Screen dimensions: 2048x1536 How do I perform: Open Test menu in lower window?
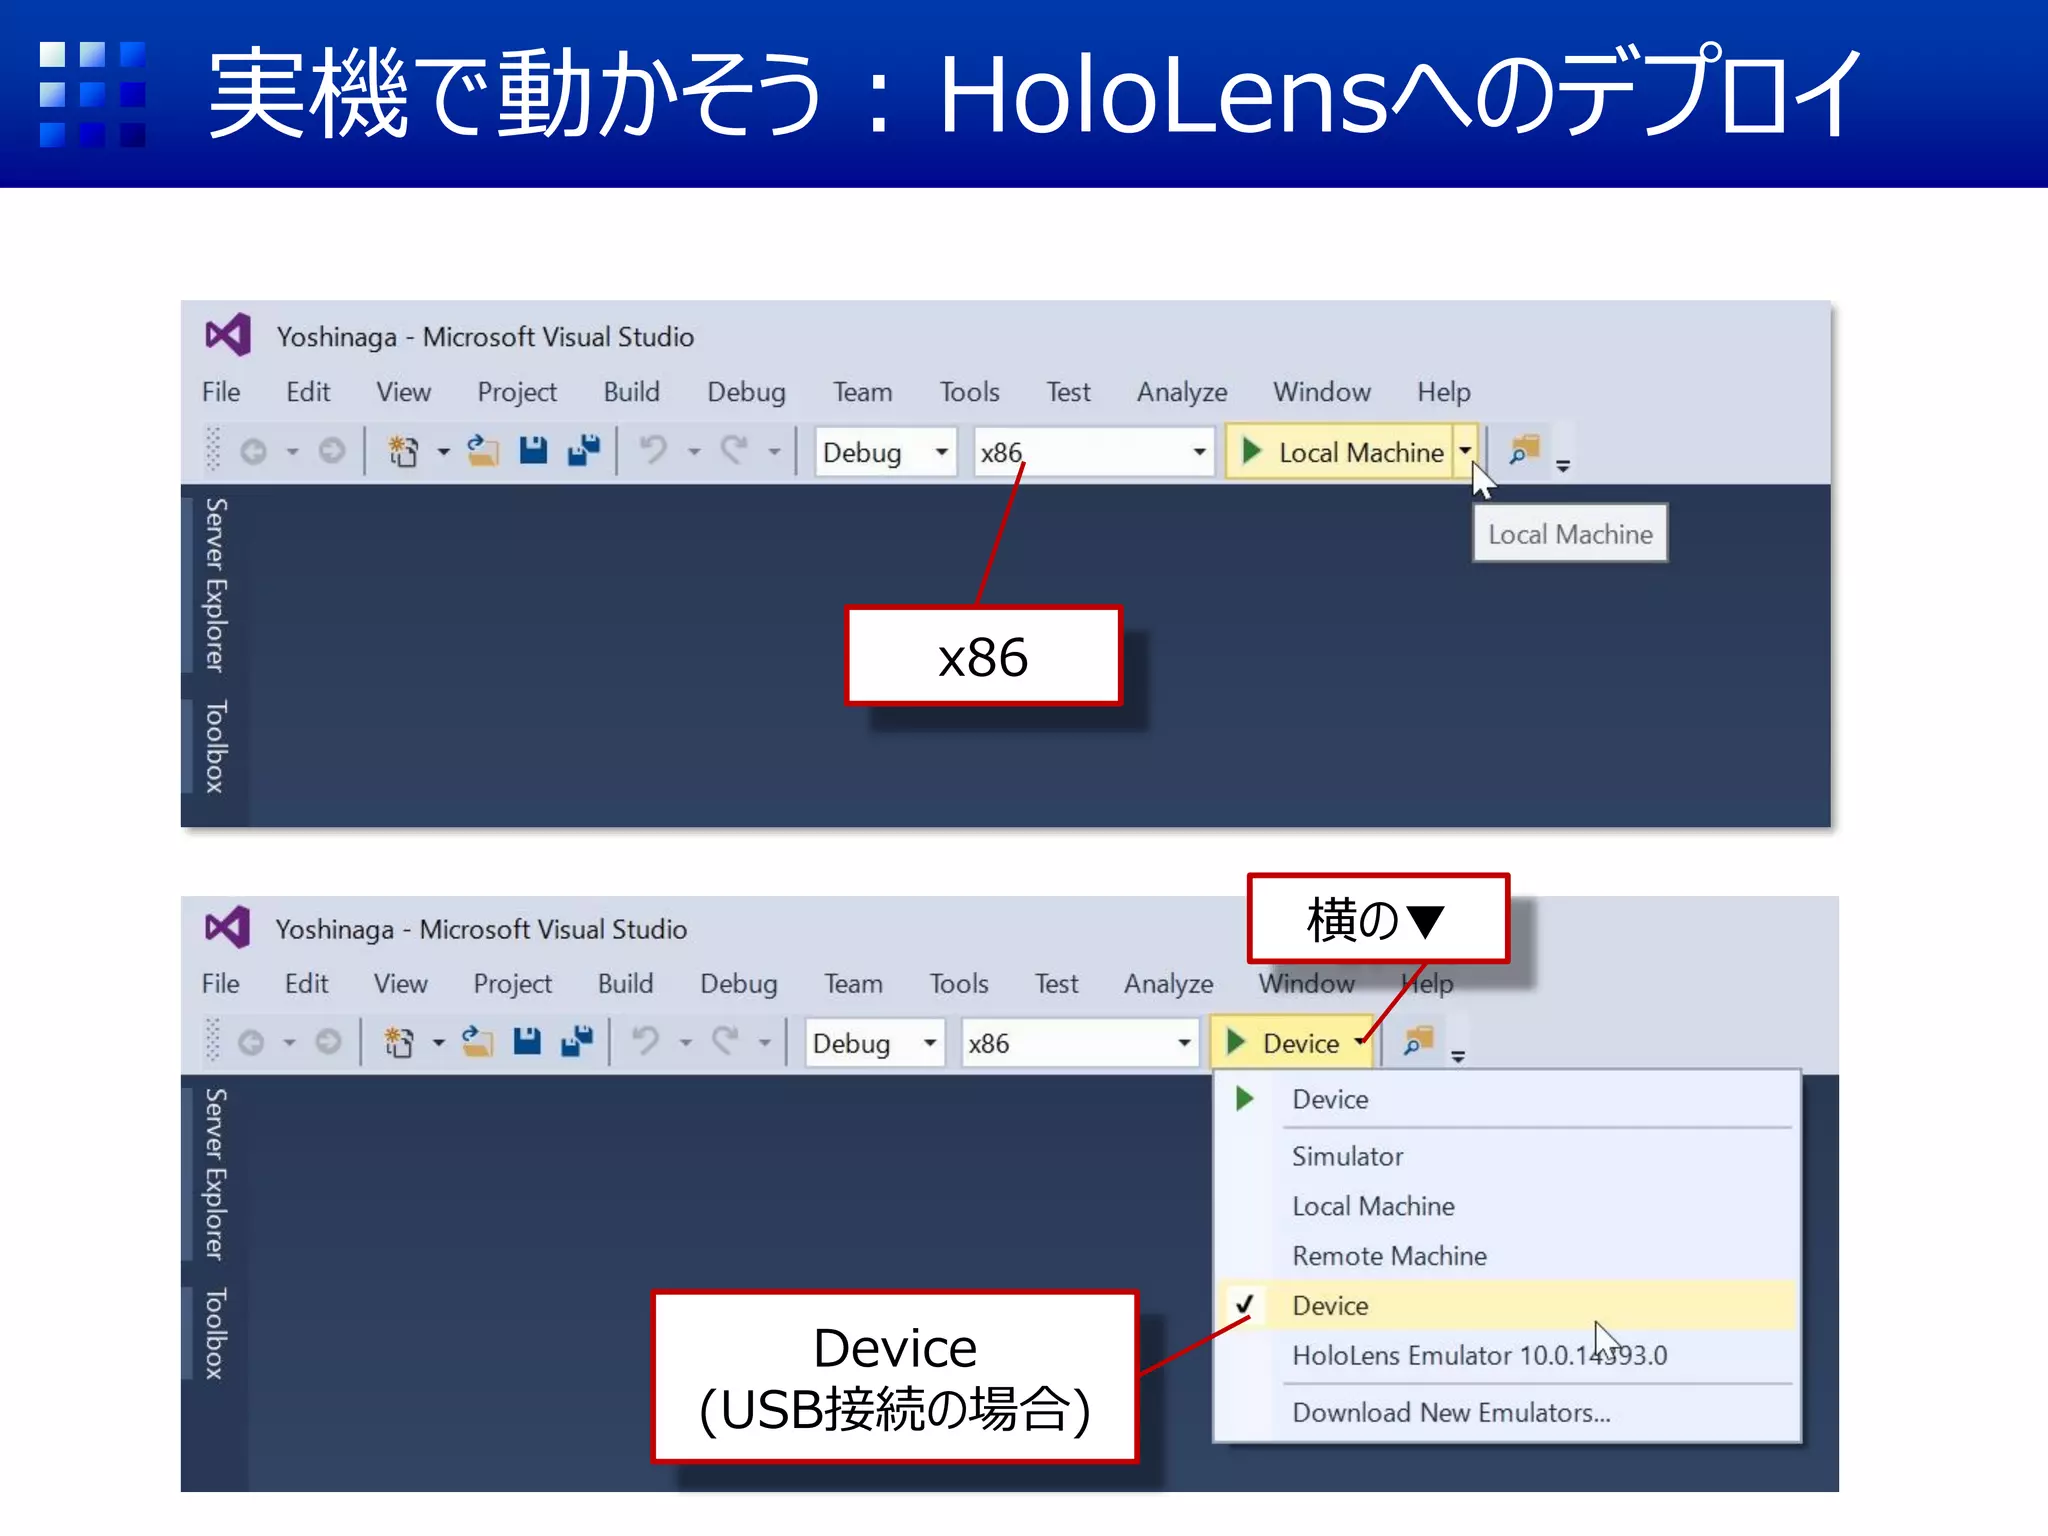[x=1056, y=983]
